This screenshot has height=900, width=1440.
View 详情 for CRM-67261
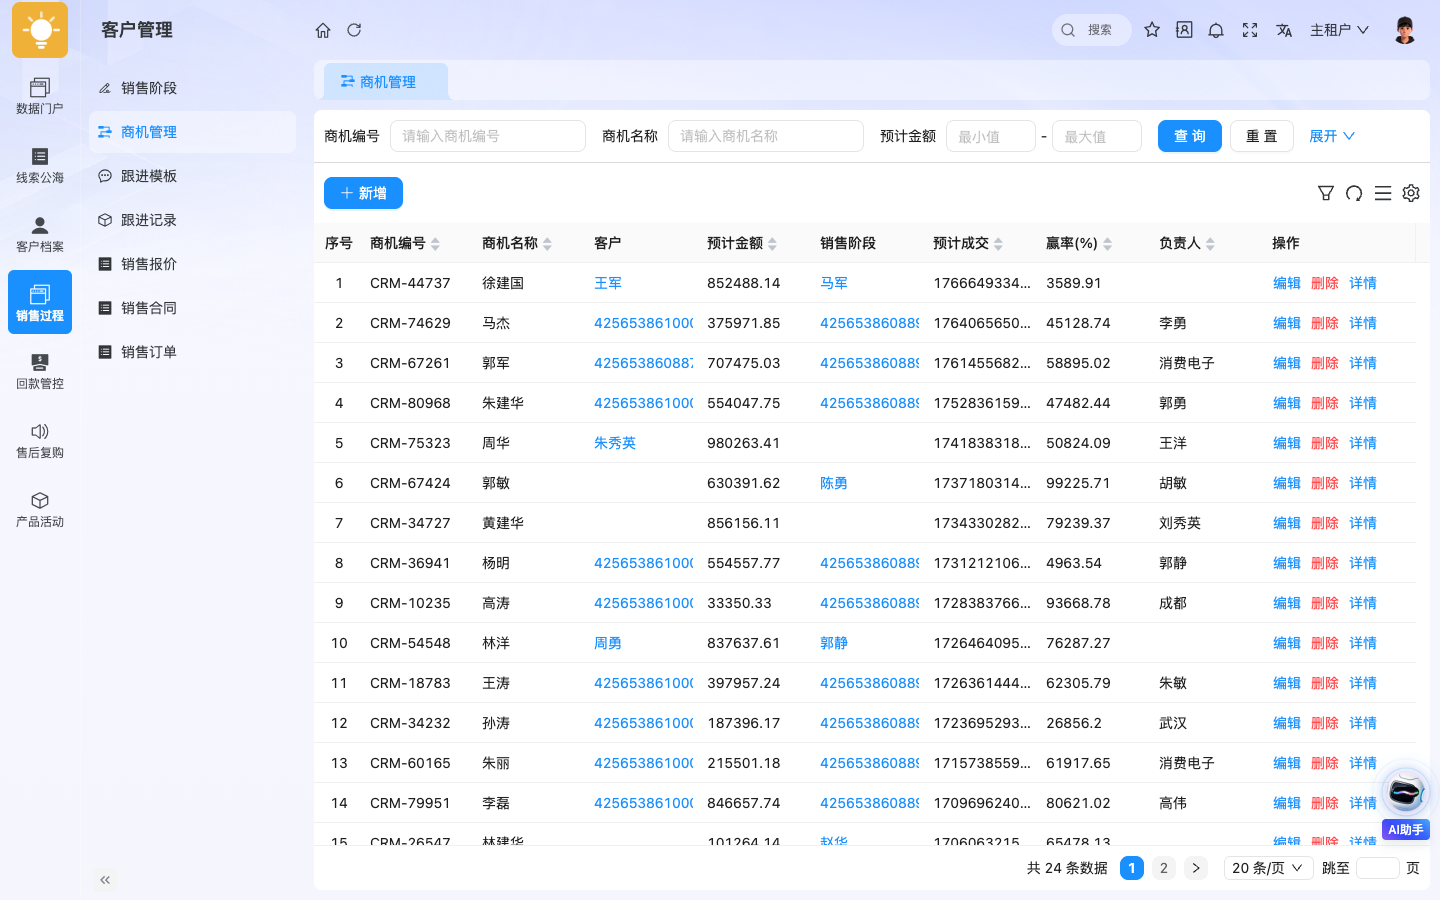click(x=1363, y=363)
